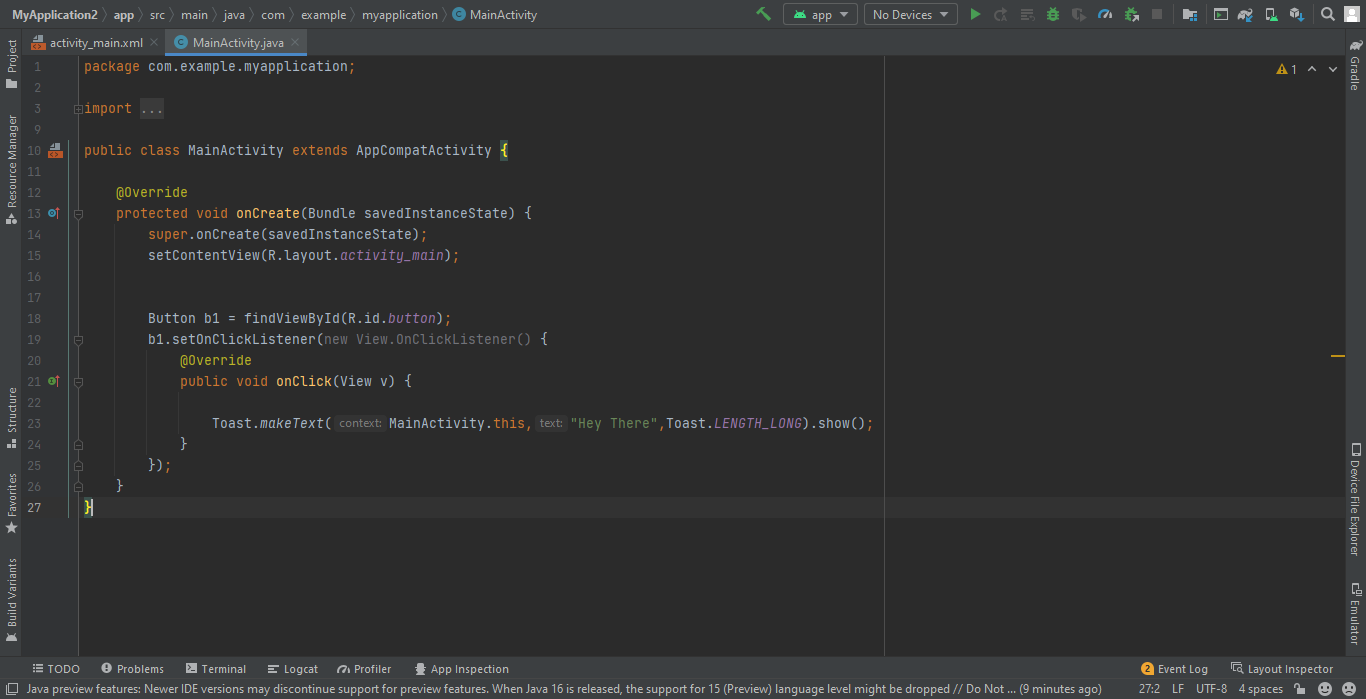Viewport: 1366px width, 699px height.
Task: Open Search Everywhere magnifier icon
Action: pos(1327,14)
